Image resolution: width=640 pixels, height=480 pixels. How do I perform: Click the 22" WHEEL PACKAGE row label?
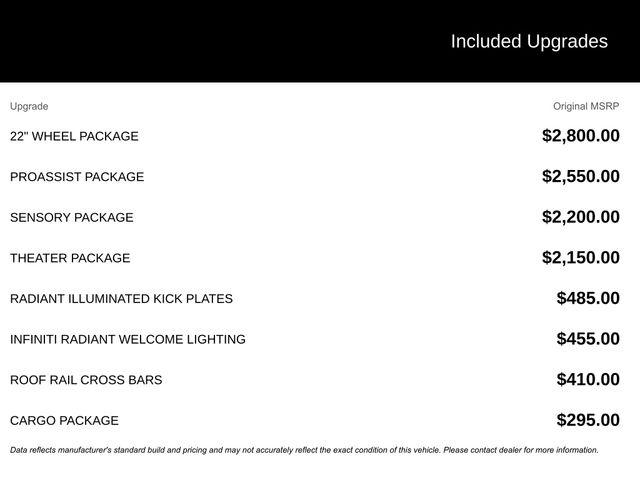[74, 136]
